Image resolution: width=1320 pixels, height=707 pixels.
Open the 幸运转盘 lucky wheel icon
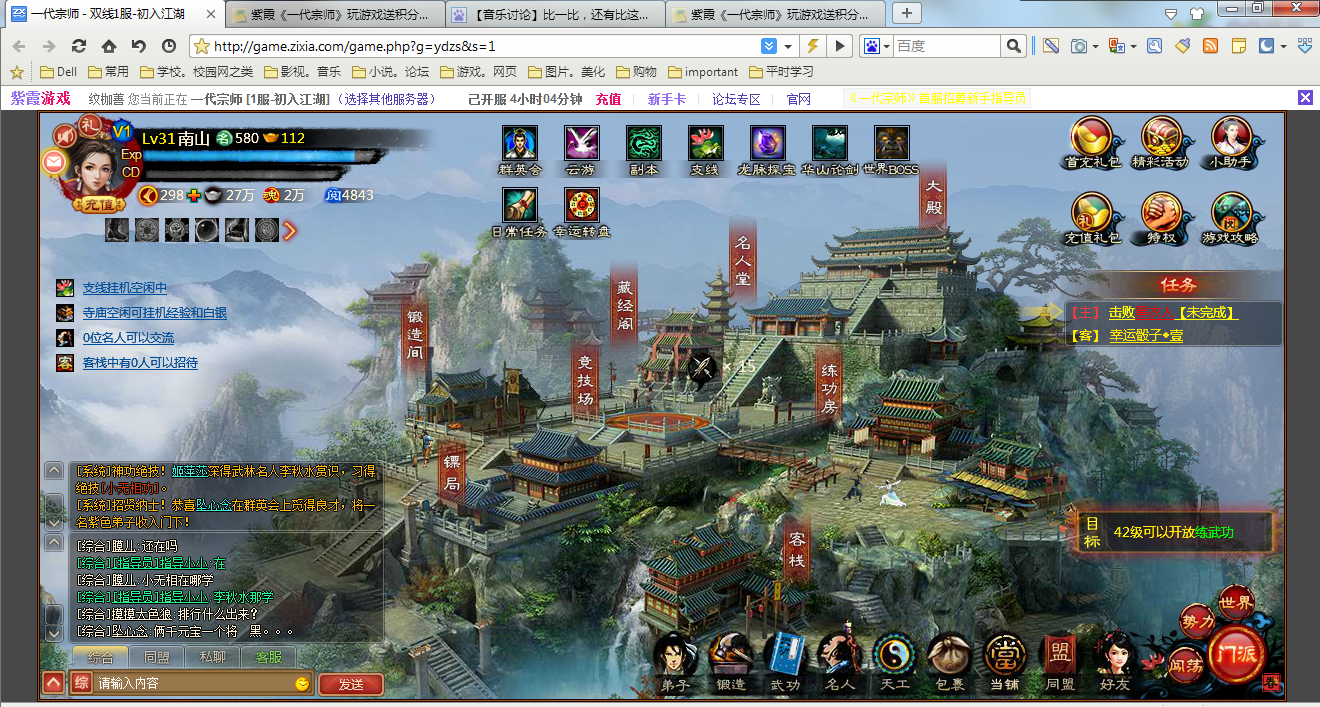581,212
